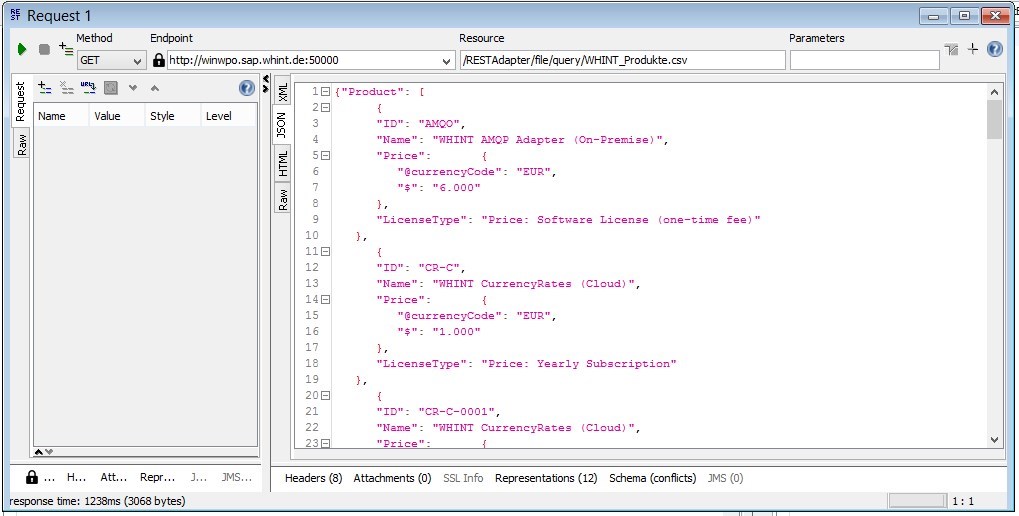Click the add to test case icon

[66, 49]
